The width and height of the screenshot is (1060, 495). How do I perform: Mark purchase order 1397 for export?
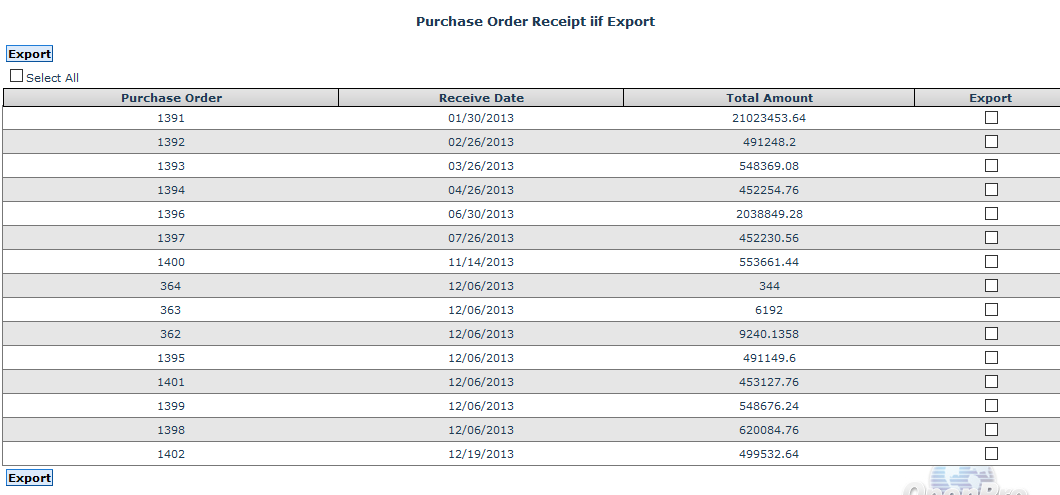click(x=991, y=238)
